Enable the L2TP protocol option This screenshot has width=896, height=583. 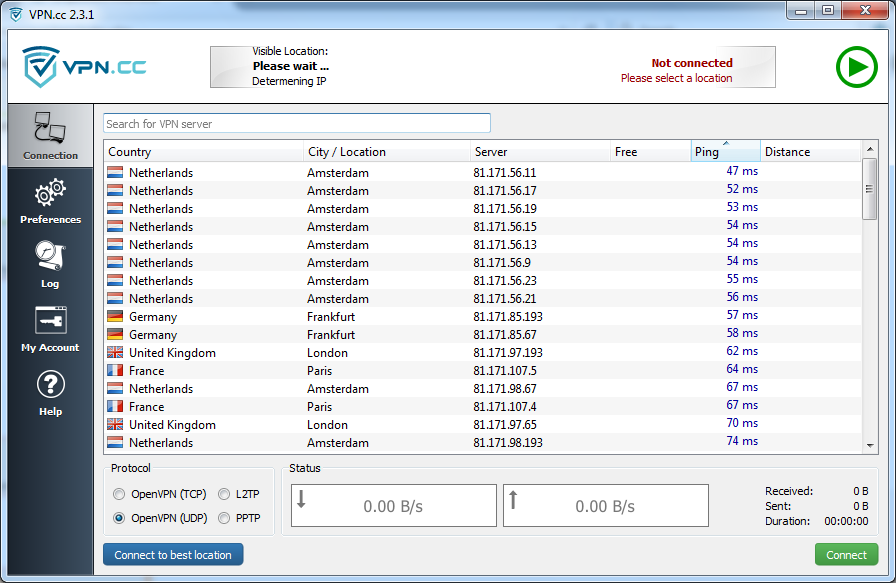pos(224,493)
